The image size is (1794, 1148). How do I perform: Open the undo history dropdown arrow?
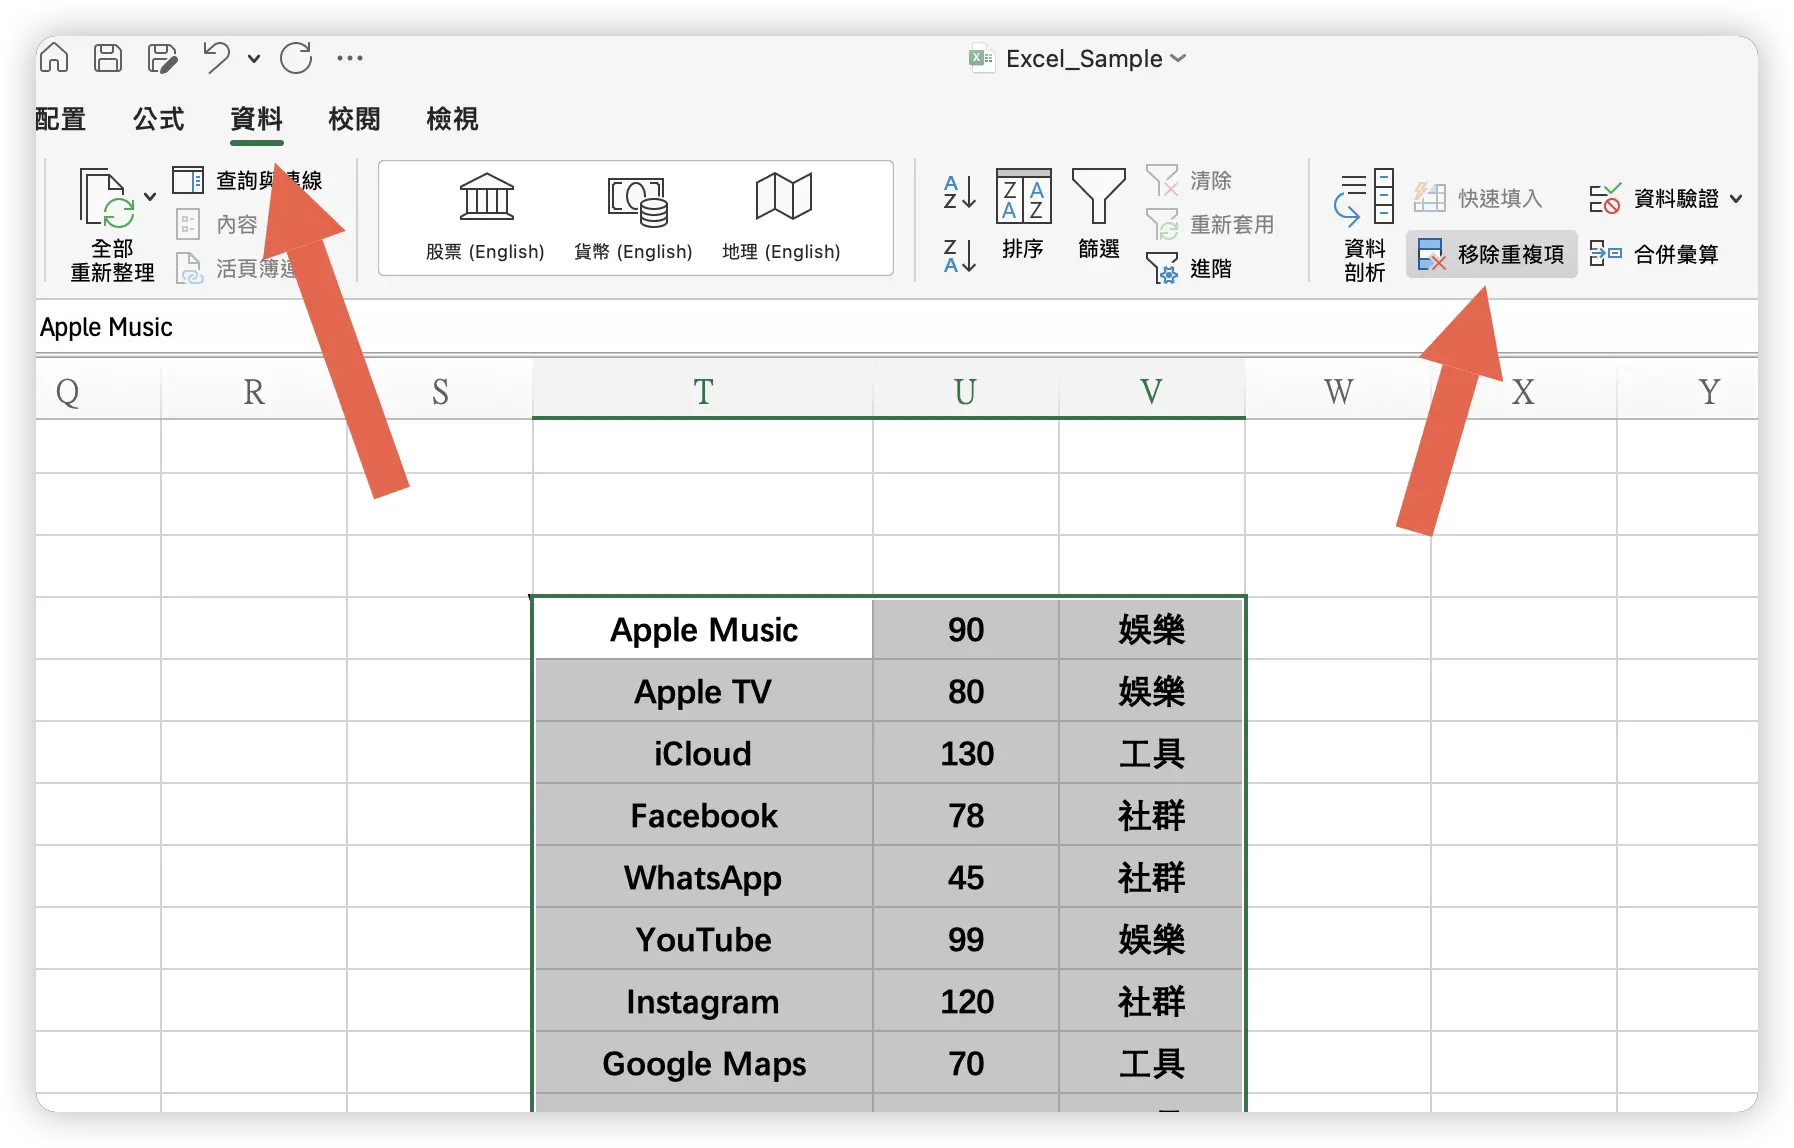[254, 59]
